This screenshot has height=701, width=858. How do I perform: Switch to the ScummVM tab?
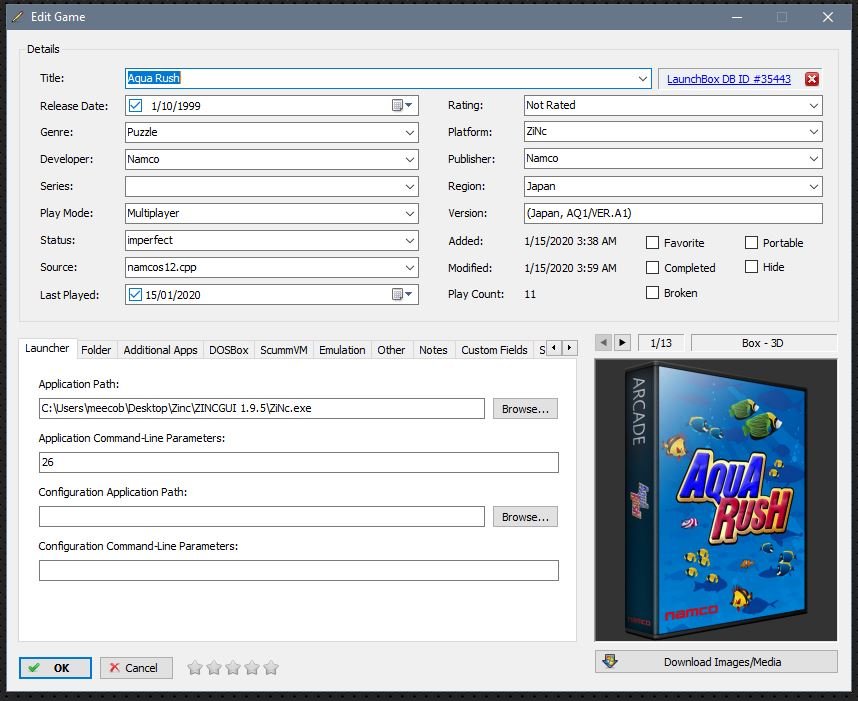[x=283, y=350]
